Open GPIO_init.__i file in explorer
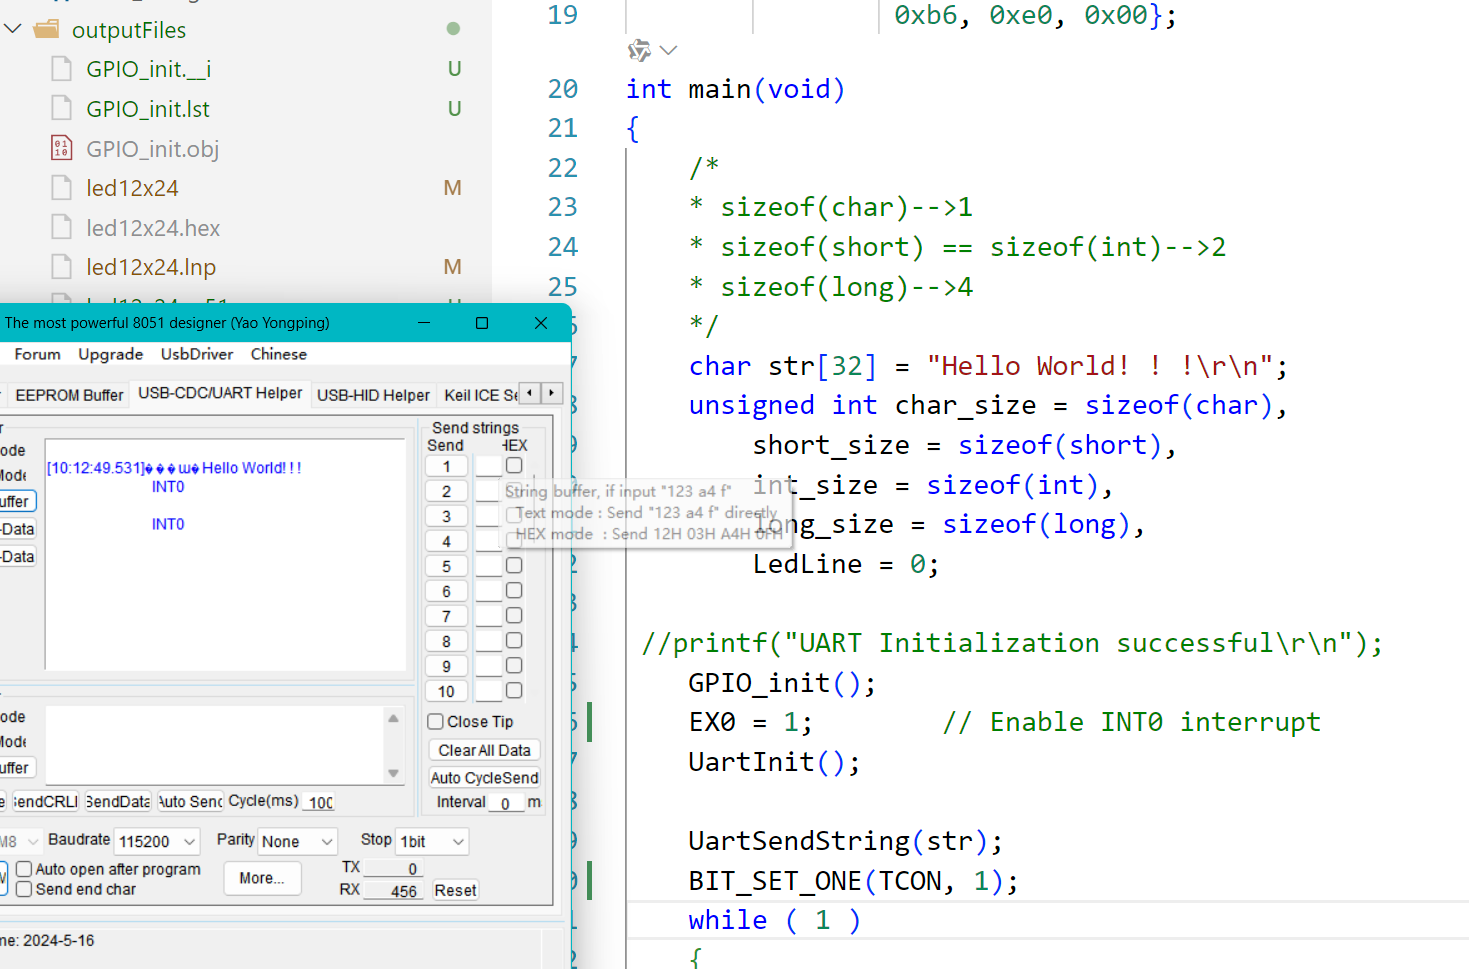This screenshot has width=1469, height=969. [148, 69]
